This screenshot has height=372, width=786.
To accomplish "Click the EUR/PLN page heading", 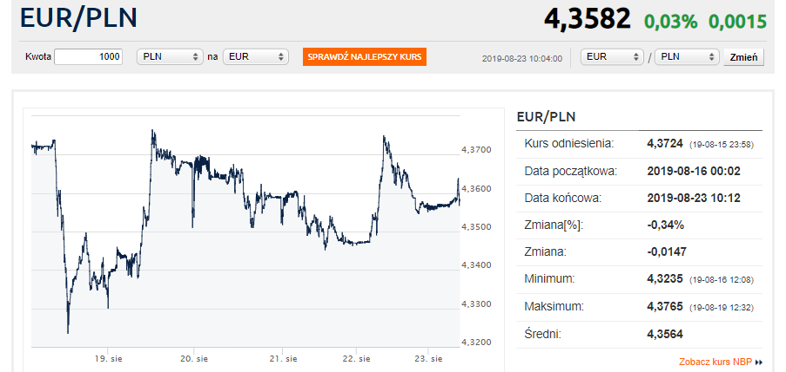I will (78, 18).
